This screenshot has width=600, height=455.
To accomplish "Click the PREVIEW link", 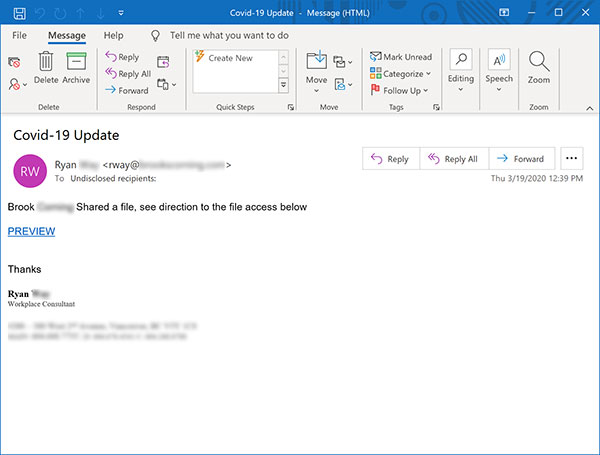I will 31,231.
